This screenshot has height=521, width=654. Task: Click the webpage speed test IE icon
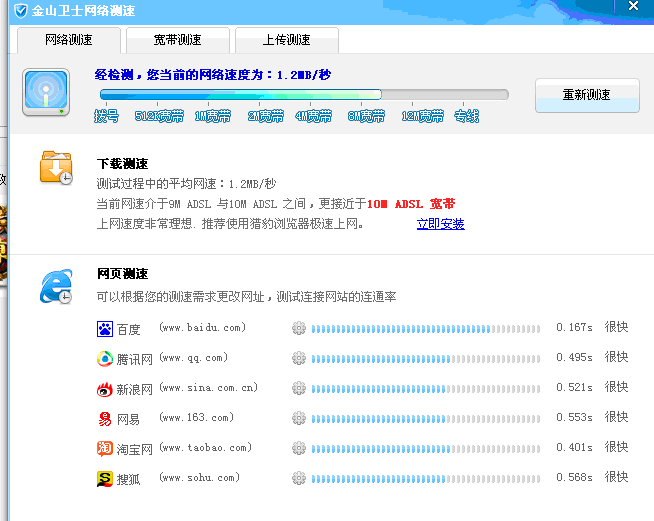[x=56, y=286]
